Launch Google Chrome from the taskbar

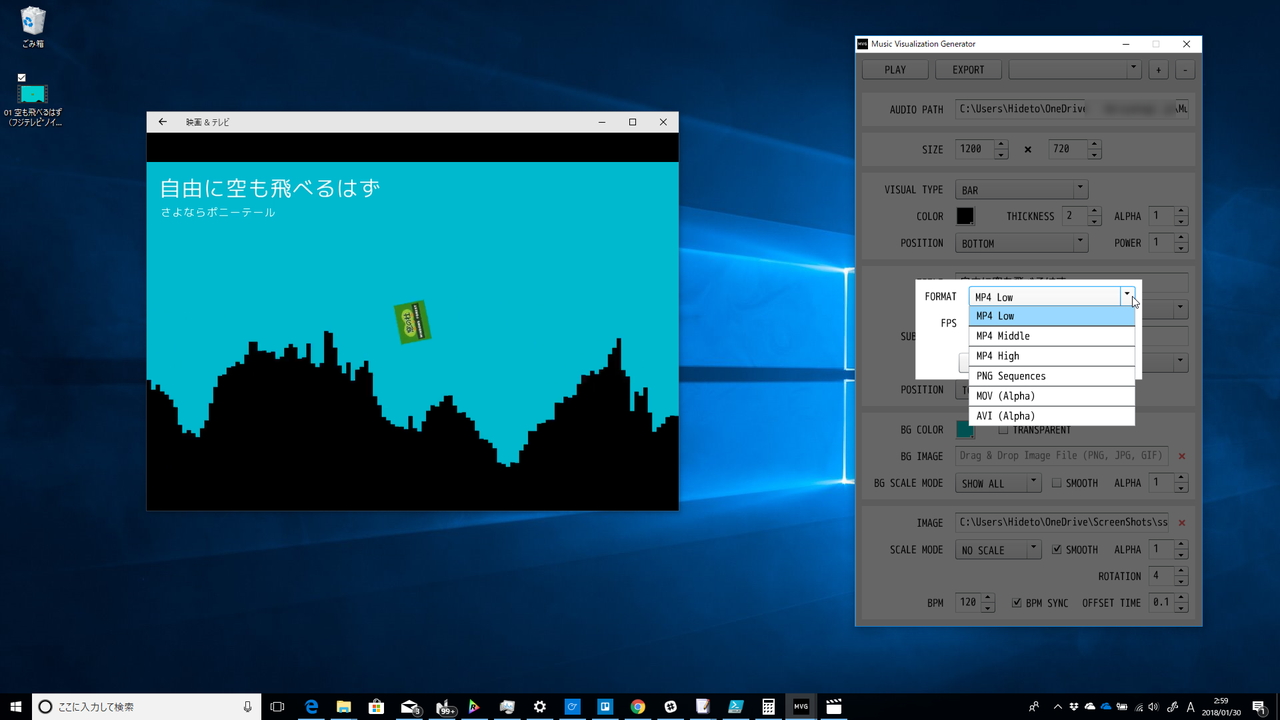click(637, 706)
